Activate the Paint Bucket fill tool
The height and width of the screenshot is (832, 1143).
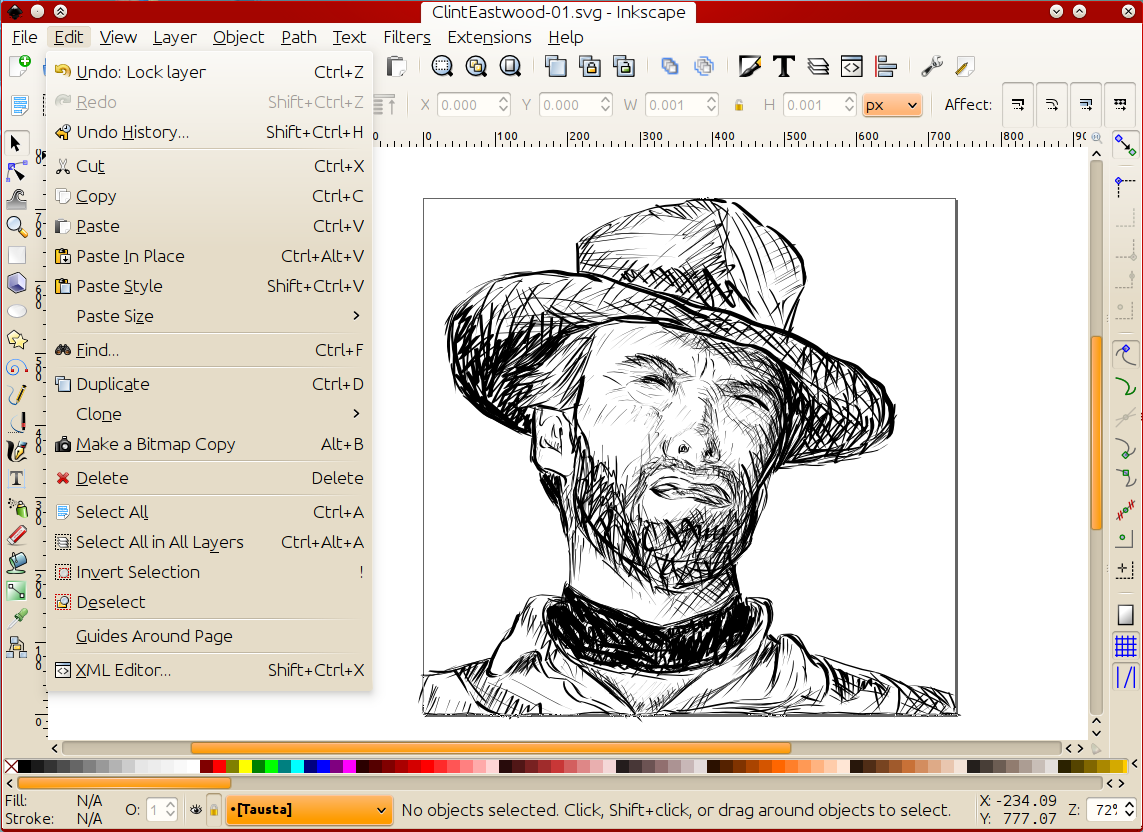click(x=16, y=562)
